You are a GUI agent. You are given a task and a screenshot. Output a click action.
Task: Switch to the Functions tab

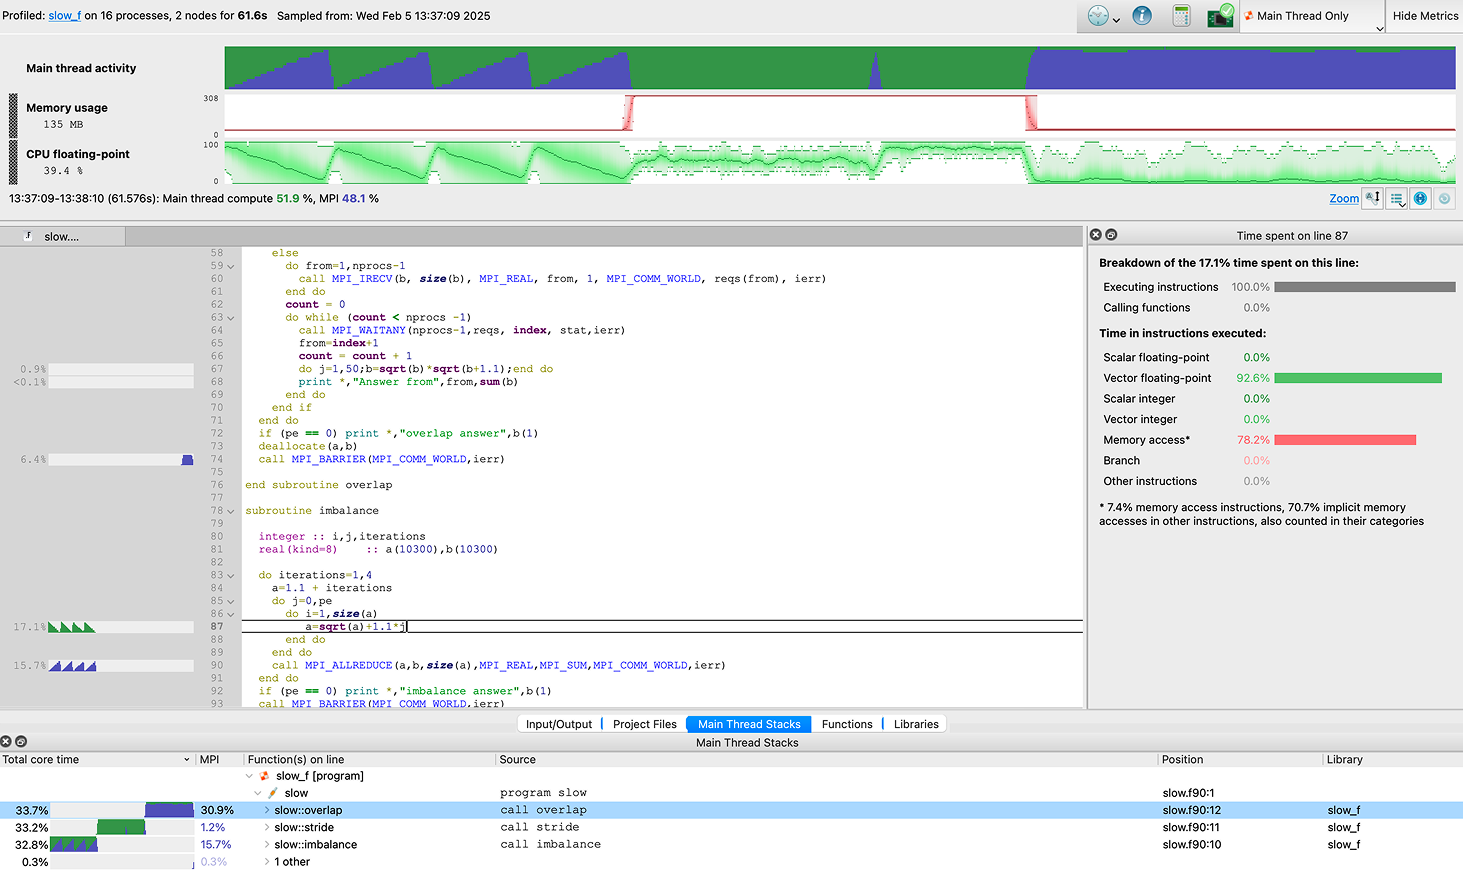pyautogui.click(x=846, y=724)
